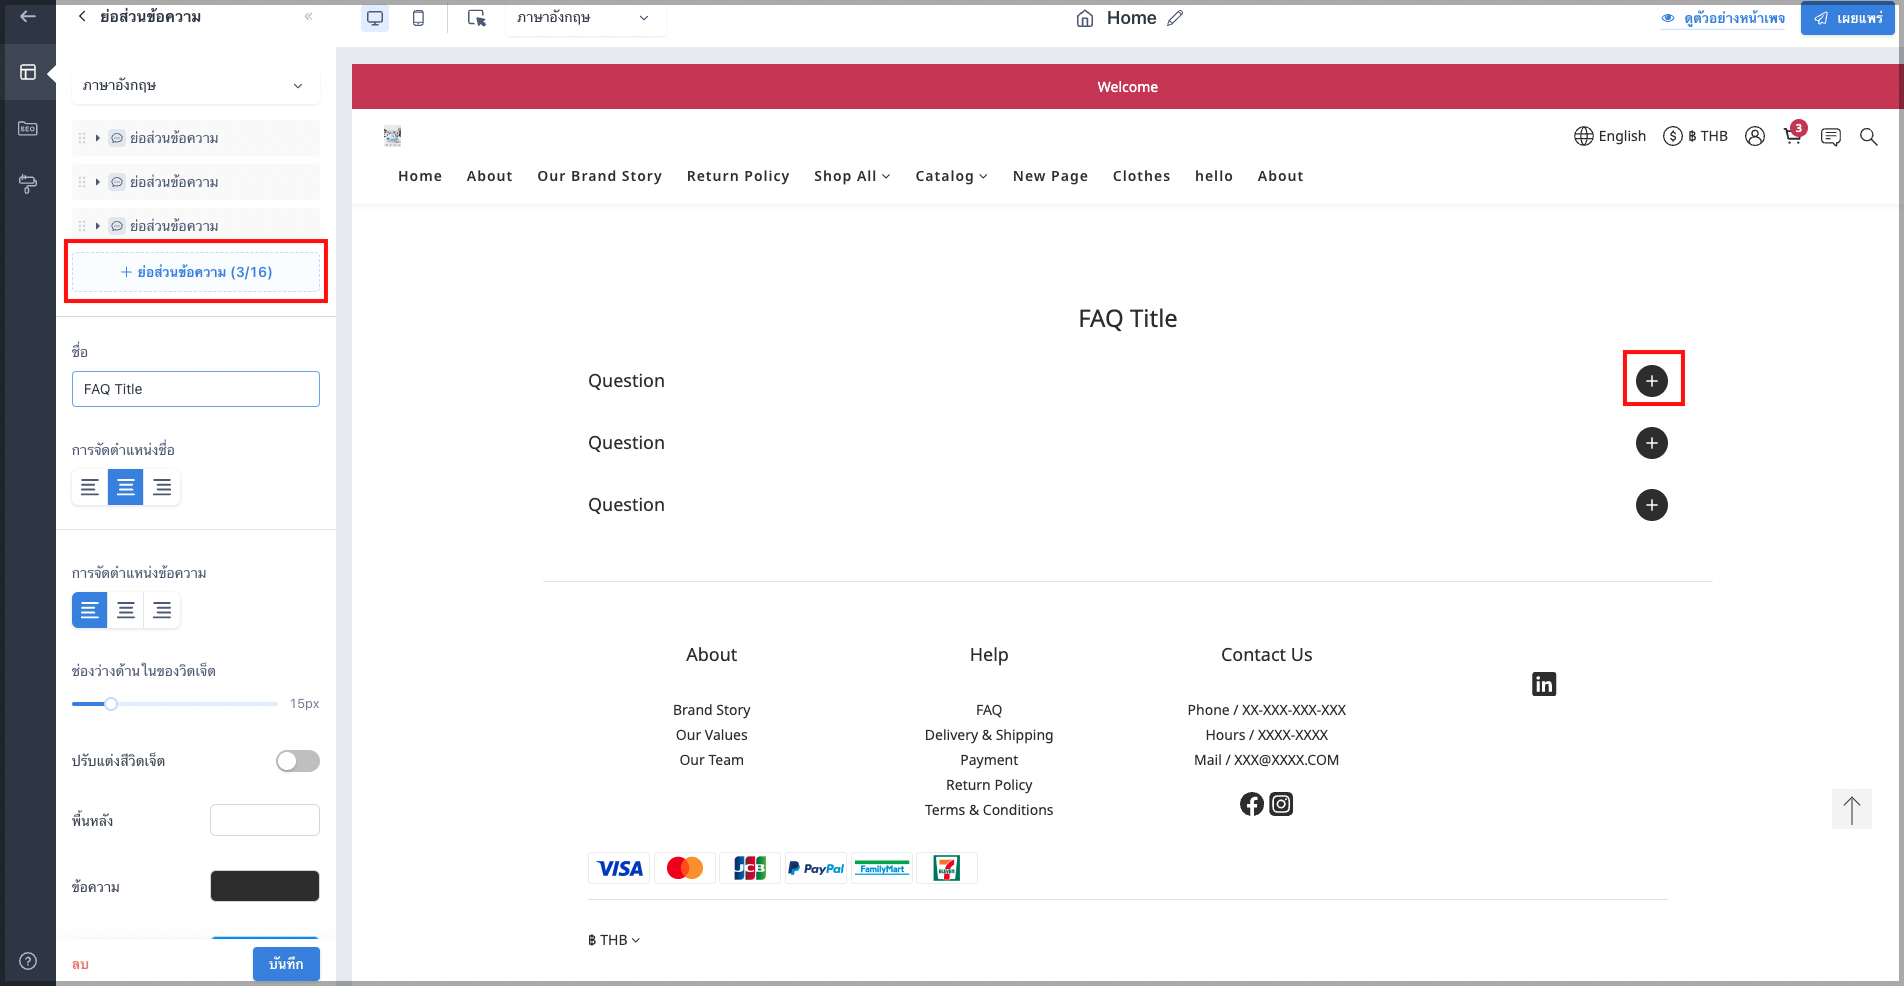Viewport: 1904px width, 986px height.
Task: Click the ลบ delete link
Action: tap(80, 965)
